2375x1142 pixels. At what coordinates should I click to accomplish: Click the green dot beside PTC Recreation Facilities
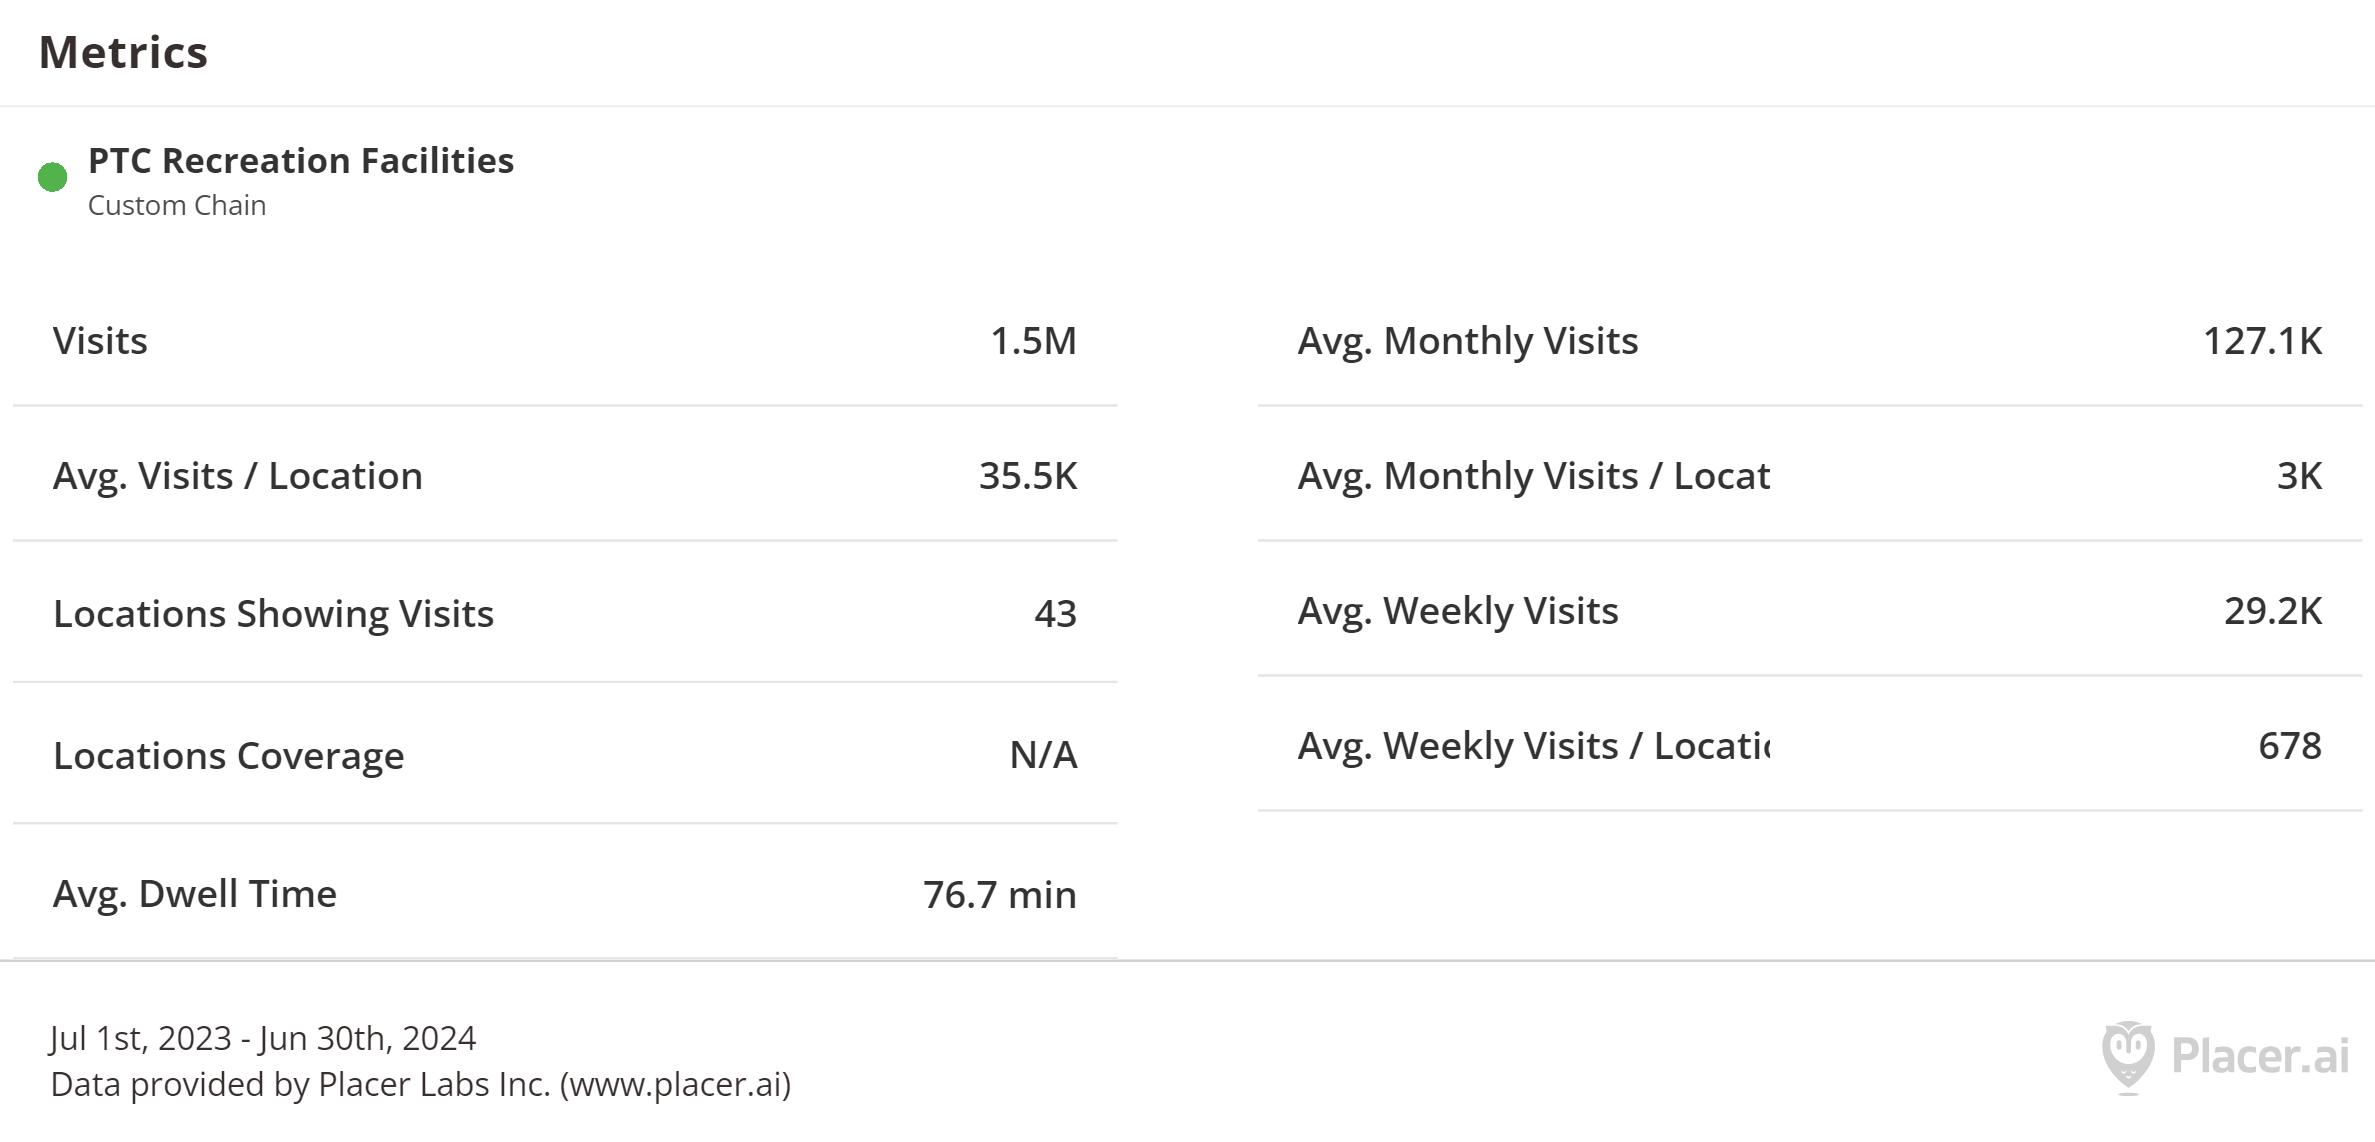52,177
